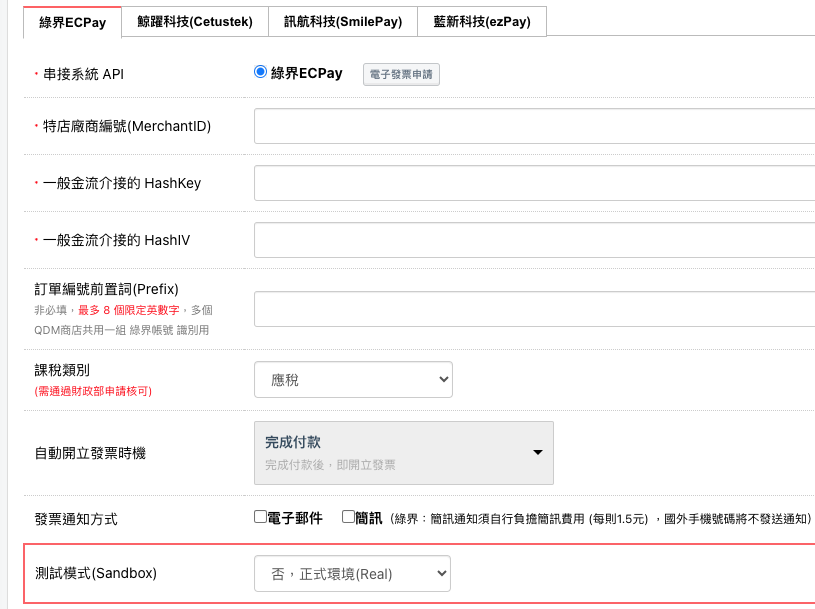Click the 課稅類別 label
This screenshot has width=815, height=609.
point(62,370)
